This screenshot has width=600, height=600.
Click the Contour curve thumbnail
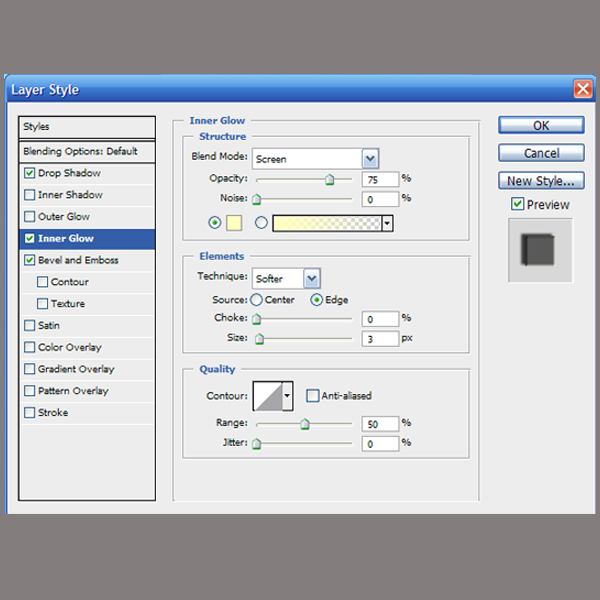pos(267,395)
